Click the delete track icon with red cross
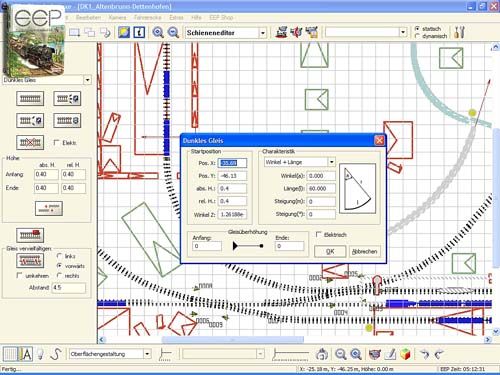The image size is (500, 375). 30,143
